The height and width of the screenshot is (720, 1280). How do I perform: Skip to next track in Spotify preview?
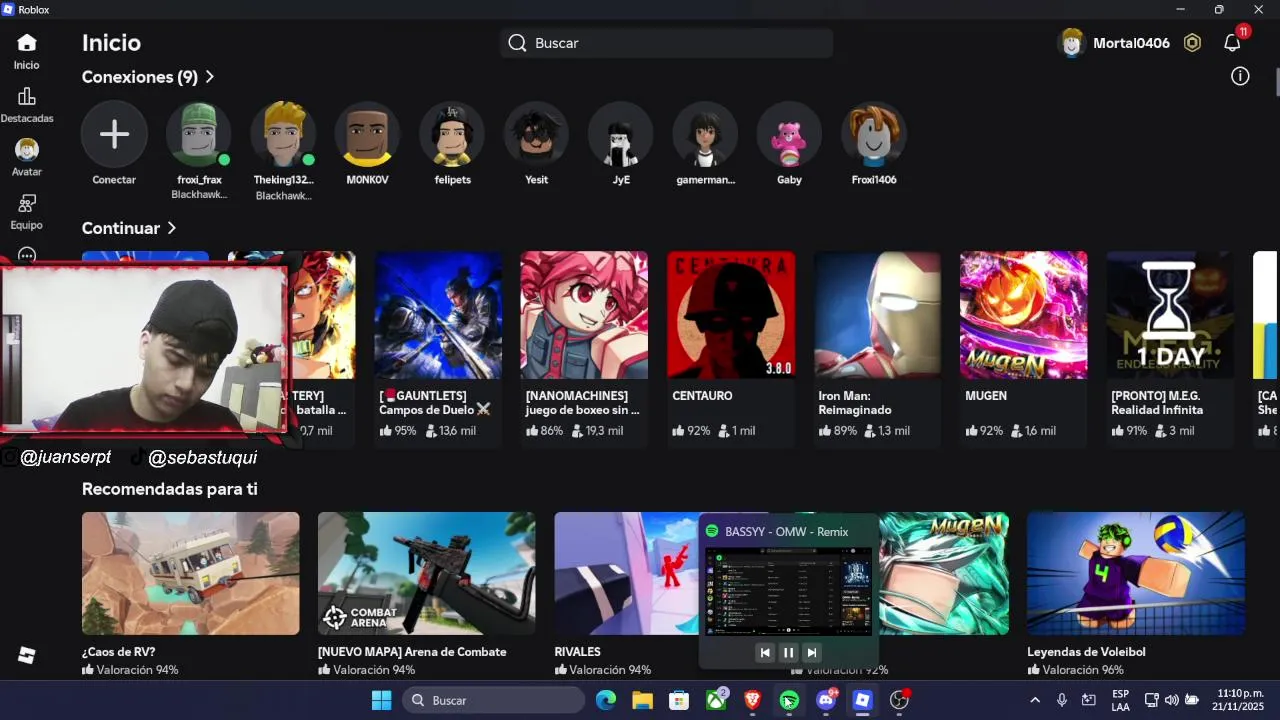pyautogui.click(x=812, y=653)
